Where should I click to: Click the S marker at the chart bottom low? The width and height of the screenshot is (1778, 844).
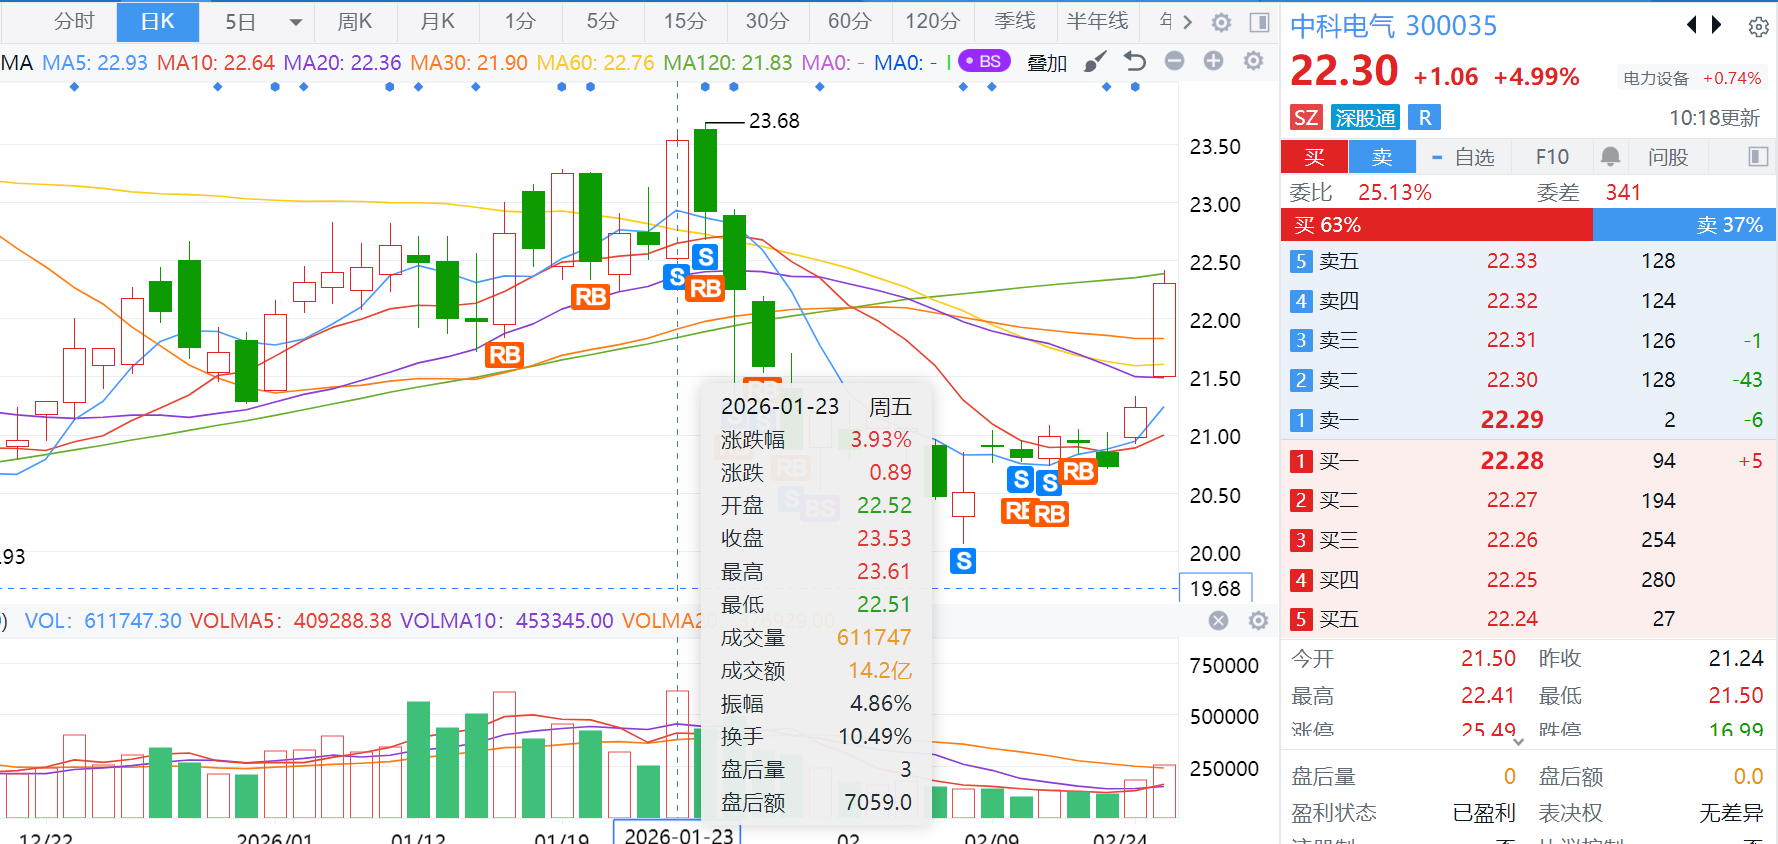pos(964,561)
